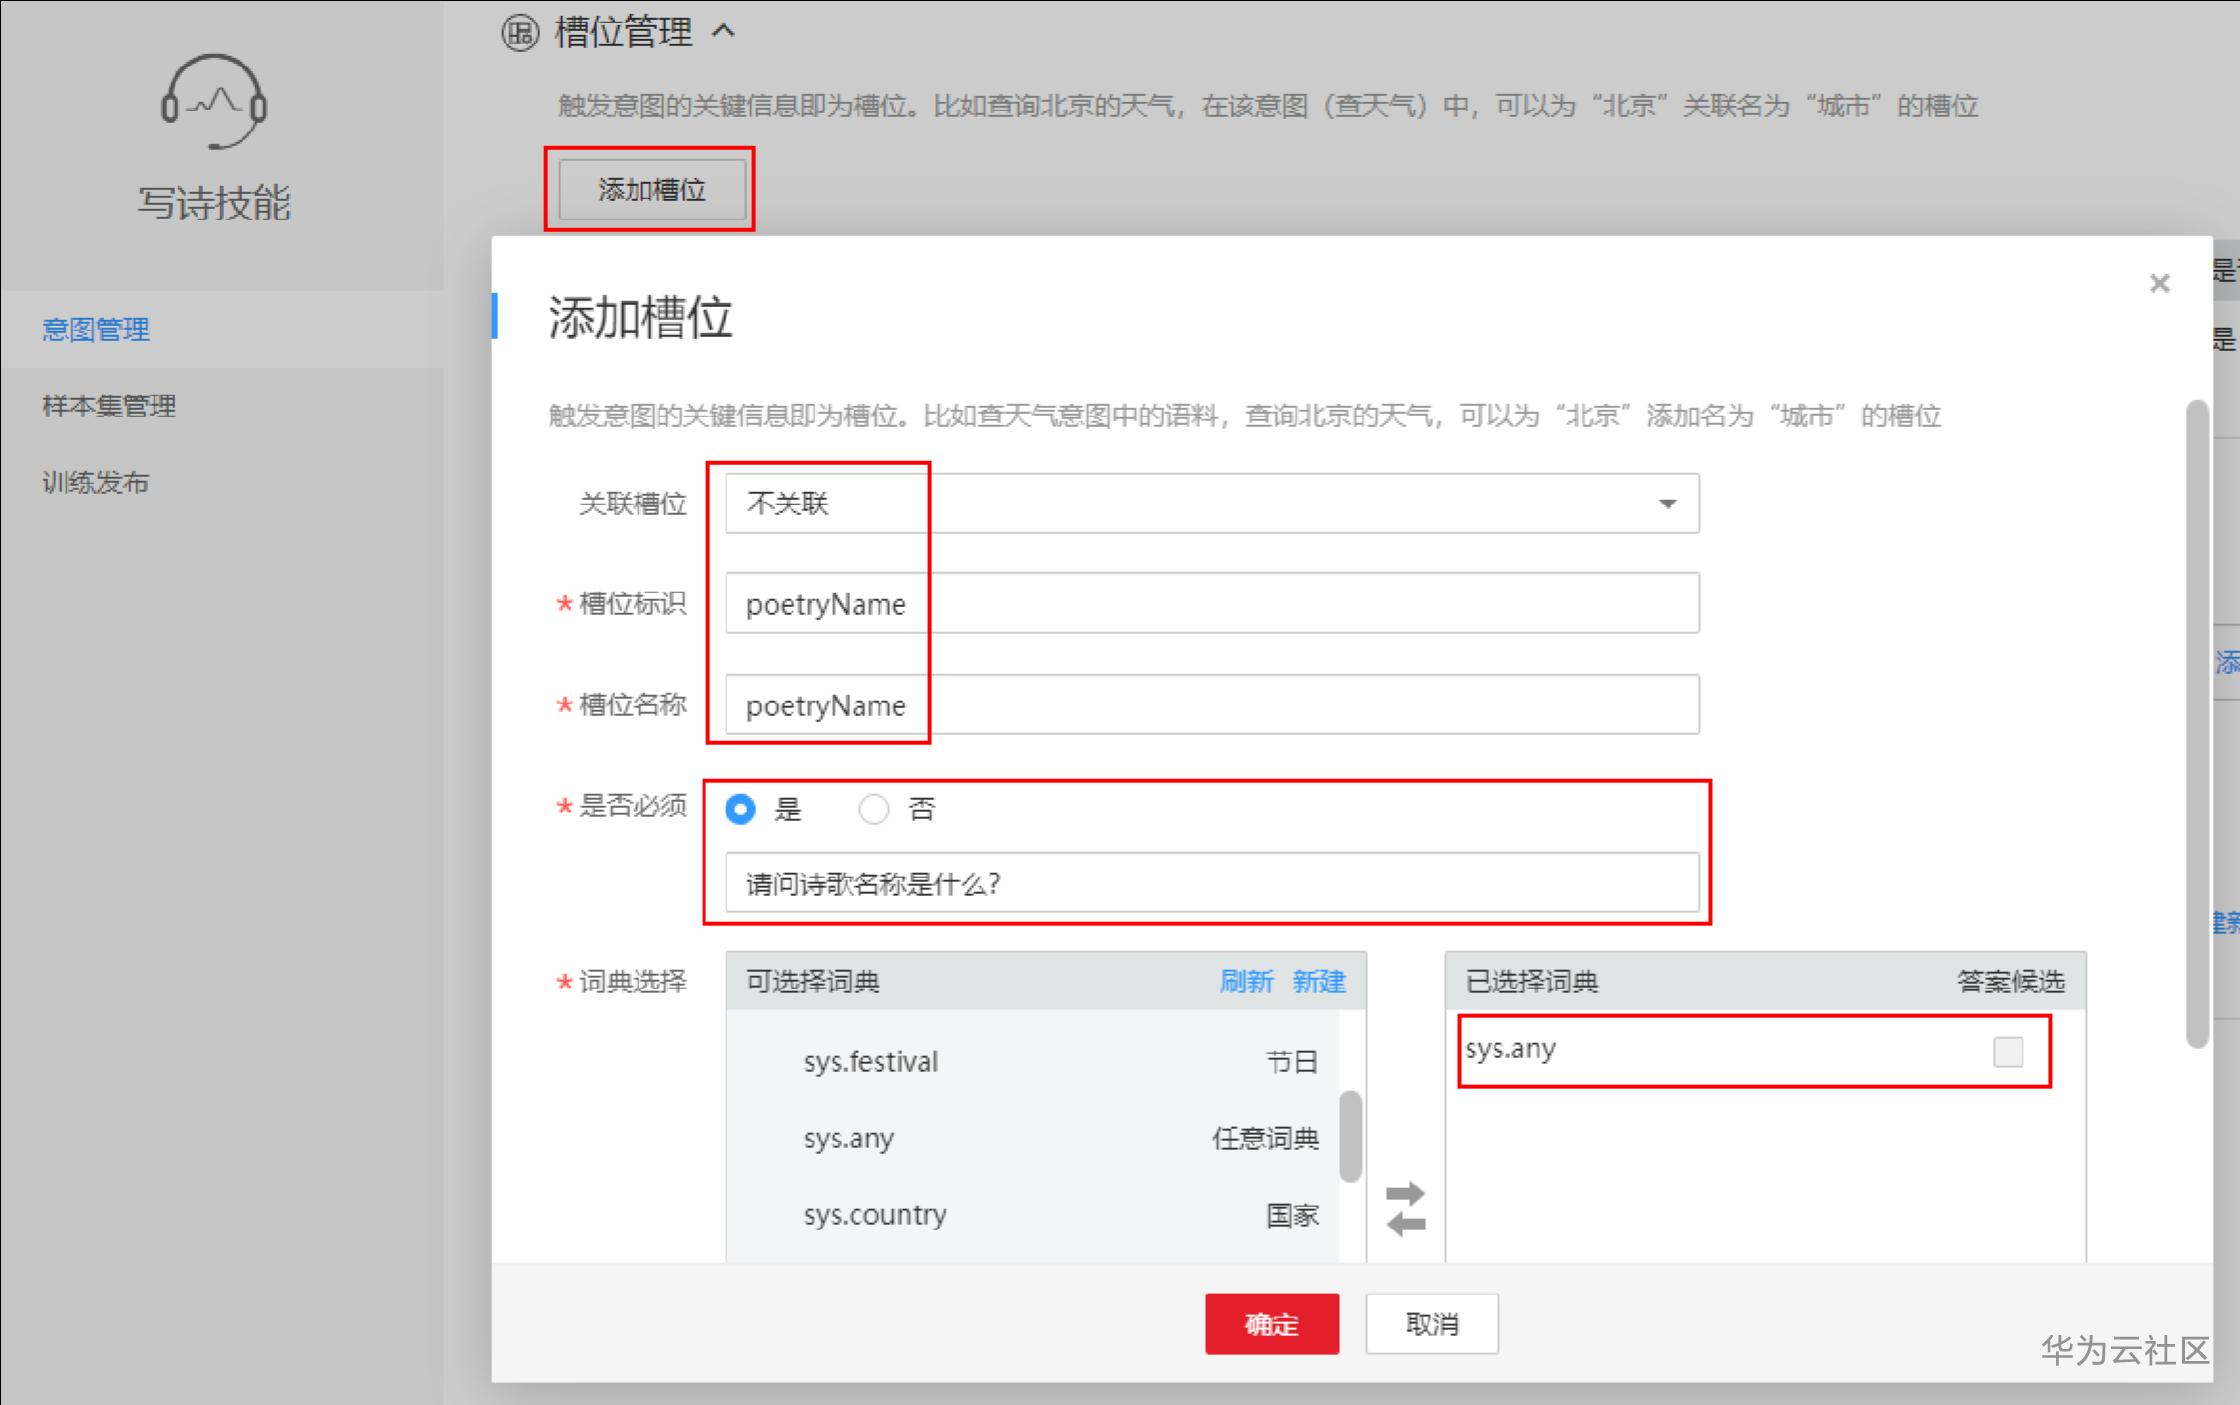
Task: Click the 取消 button
Action: [1431, 1324]
